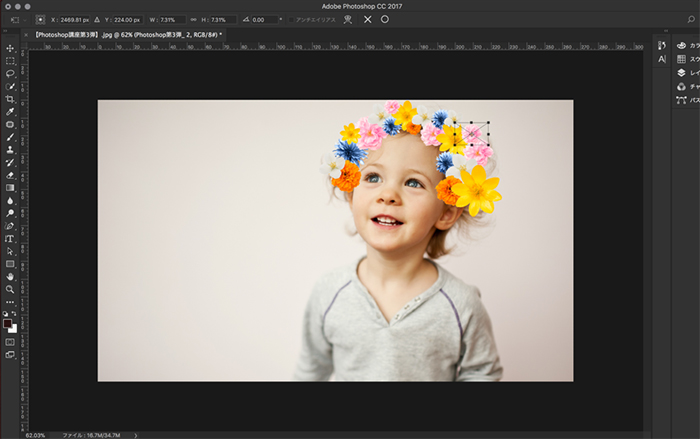The width and height of the screenshot is (700, 439).
Task: Click the X position field
Action: (x=74, y=20)
